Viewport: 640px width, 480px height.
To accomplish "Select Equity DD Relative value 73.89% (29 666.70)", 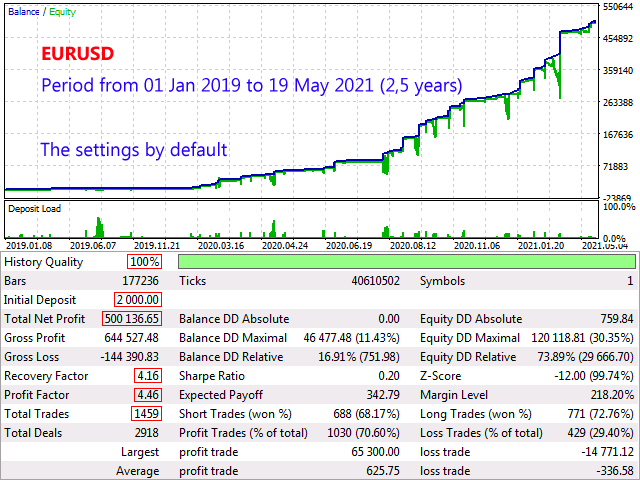I will 585,357.
